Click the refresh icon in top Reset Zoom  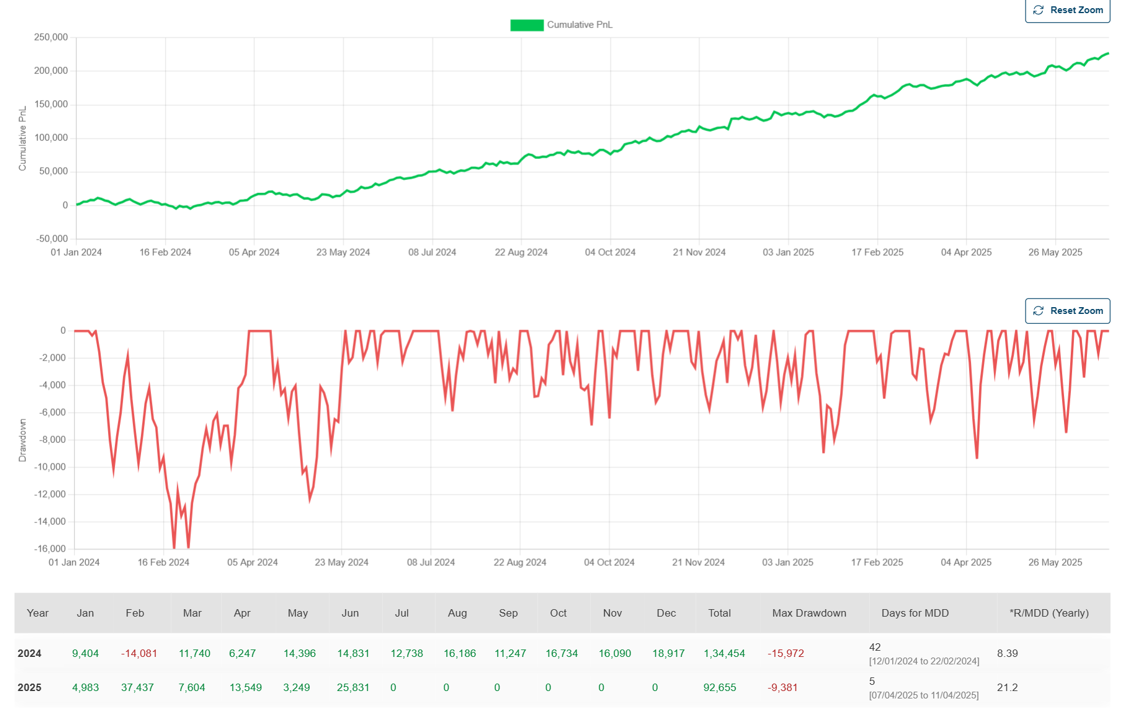(1038, 10)
